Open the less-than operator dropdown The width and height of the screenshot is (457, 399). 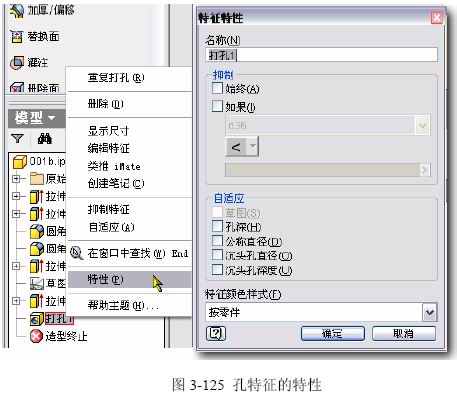point(253,146)
